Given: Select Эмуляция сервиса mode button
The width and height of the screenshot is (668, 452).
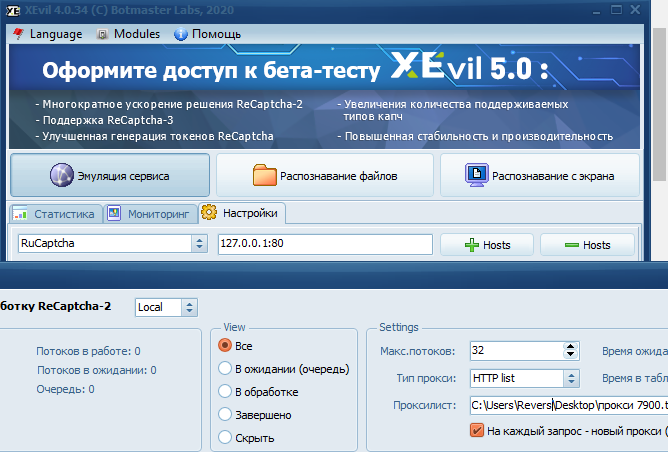Looking at the screenshot, I should pyautogui.click(x=110, y=175).
